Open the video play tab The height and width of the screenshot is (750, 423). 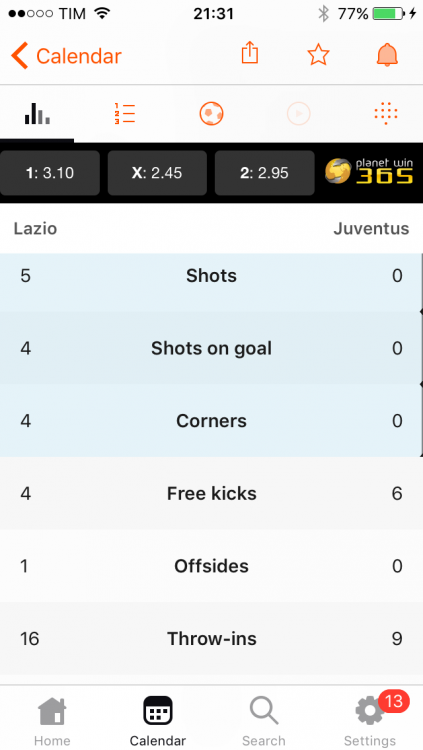[299, 114]
